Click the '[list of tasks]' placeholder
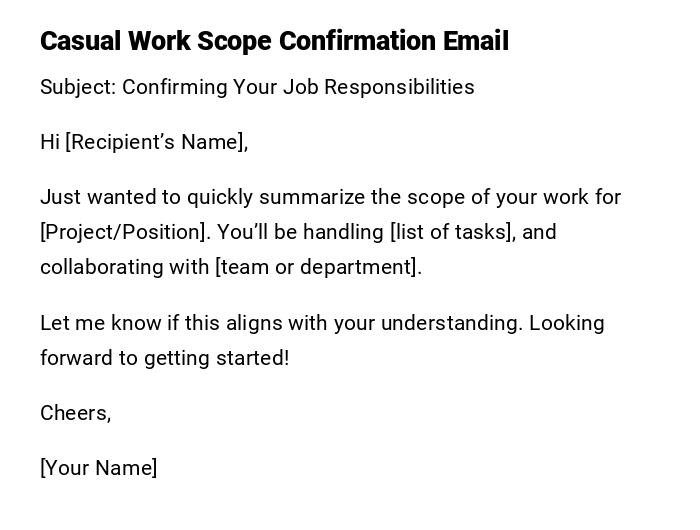The width and height of the screenshot is (700, 530). (x=452, y=232)
